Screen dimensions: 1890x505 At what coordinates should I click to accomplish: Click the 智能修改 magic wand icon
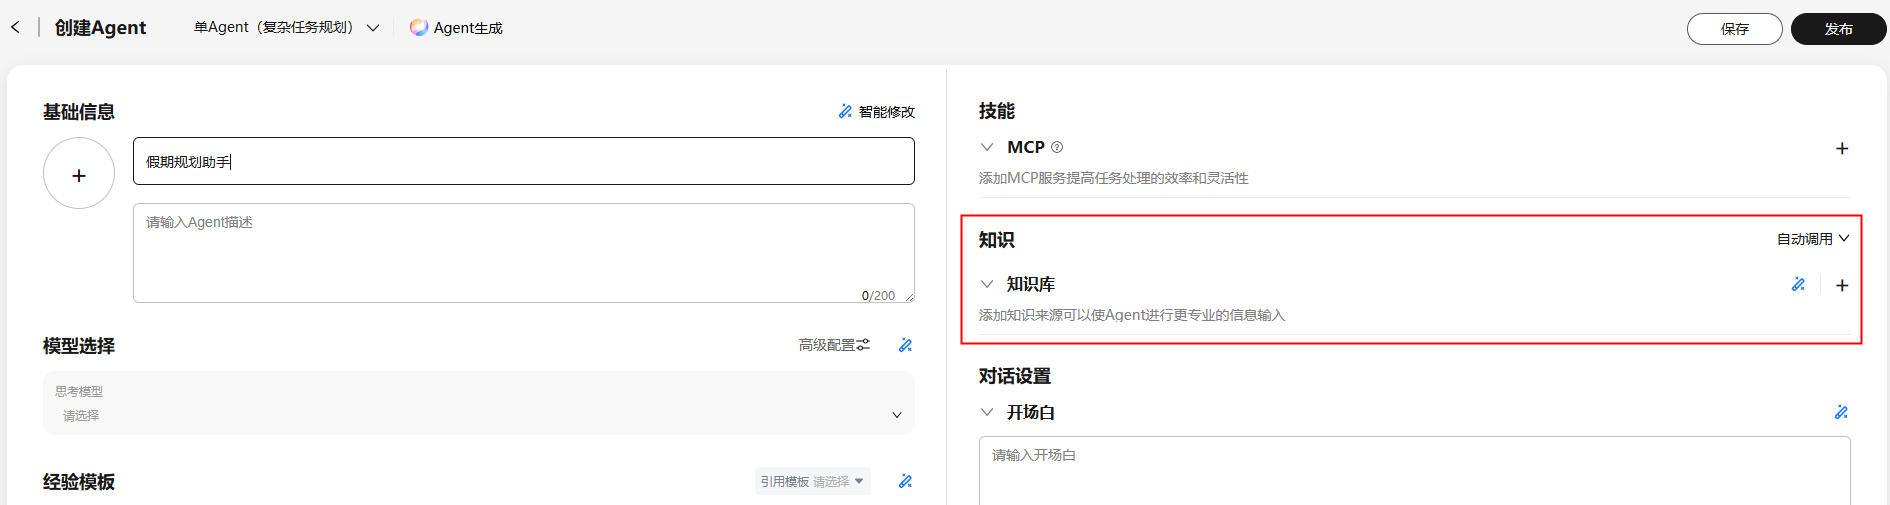[845, 111]
